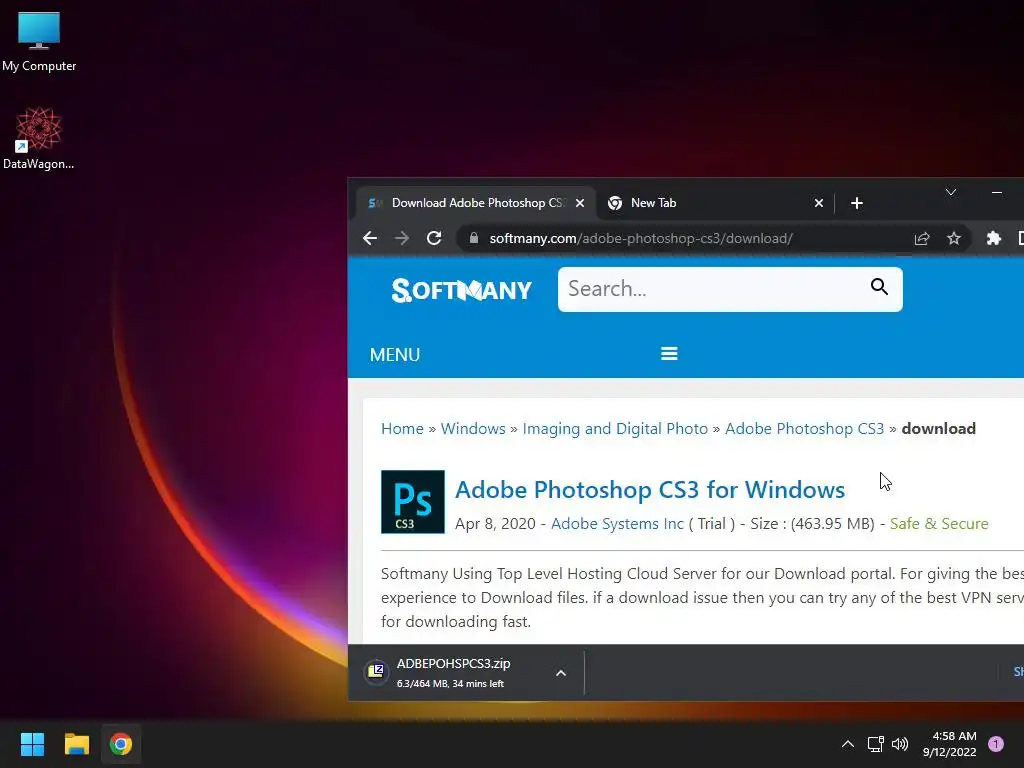Screen dimensions: 1024x768
Task: Open the tab search dropdown chevron
Action: 951,192
